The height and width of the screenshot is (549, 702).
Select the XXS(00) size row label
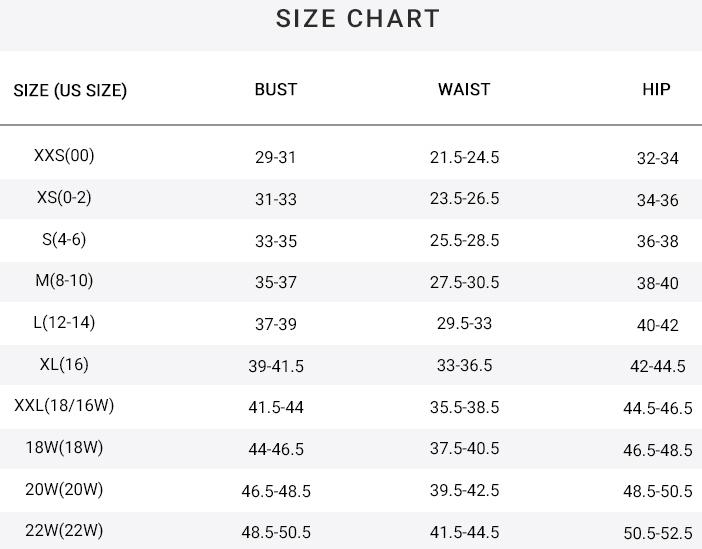point(64,155)
